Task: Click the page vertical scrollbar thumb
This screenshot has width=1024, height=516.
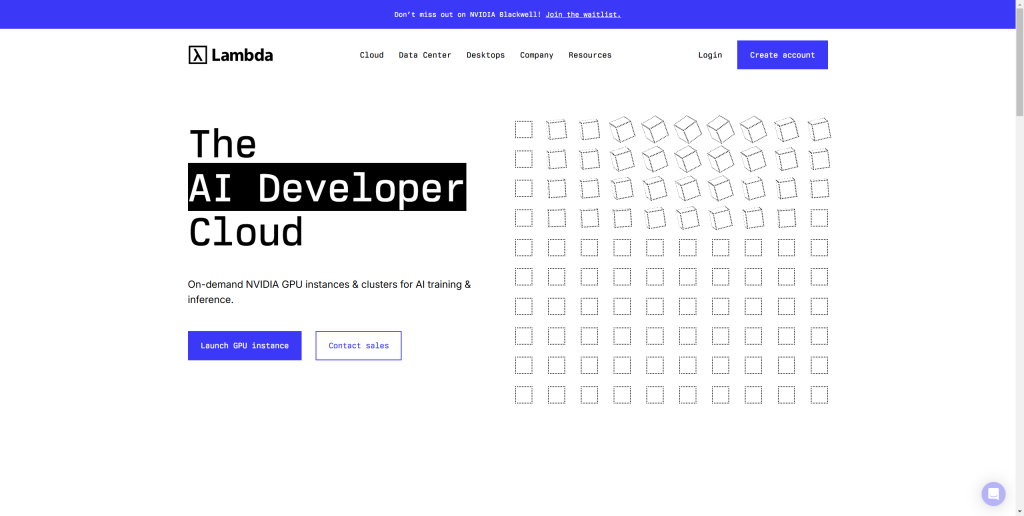Action: coord(1019,62)
